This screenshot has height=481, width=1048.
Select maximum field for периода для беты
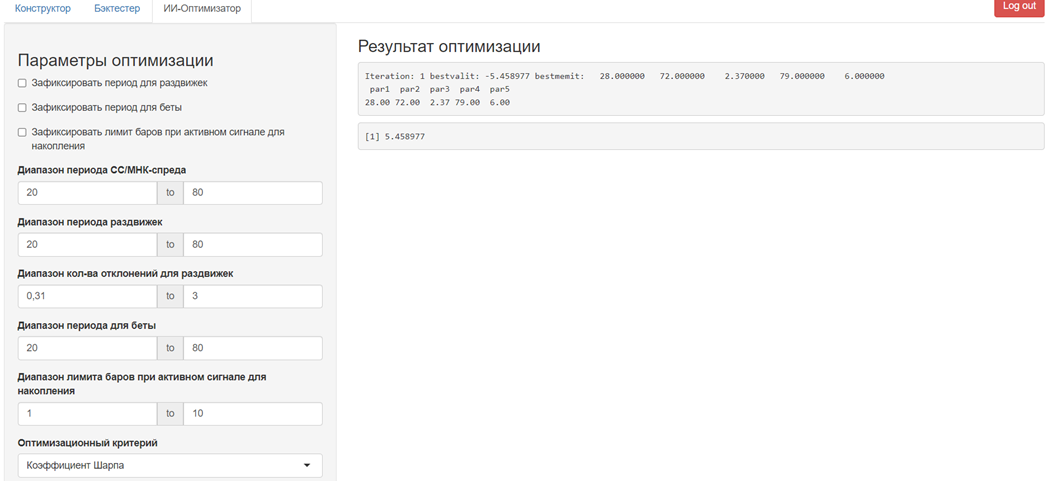tap(253, 348)
